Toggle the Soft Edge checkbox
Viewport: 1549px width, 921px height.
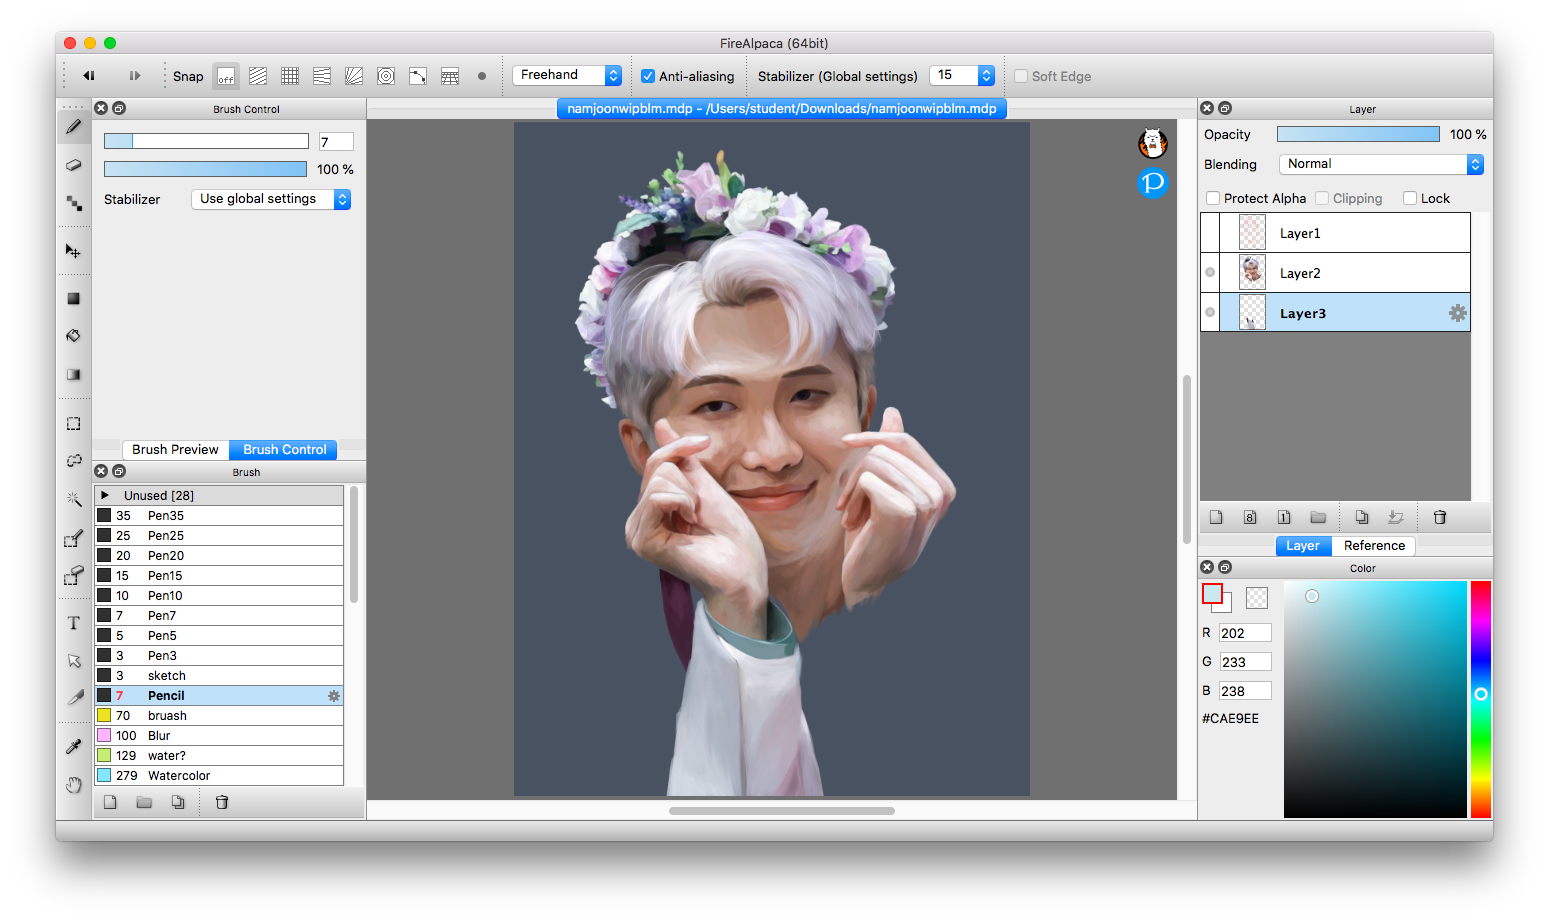pos(1021,76)
